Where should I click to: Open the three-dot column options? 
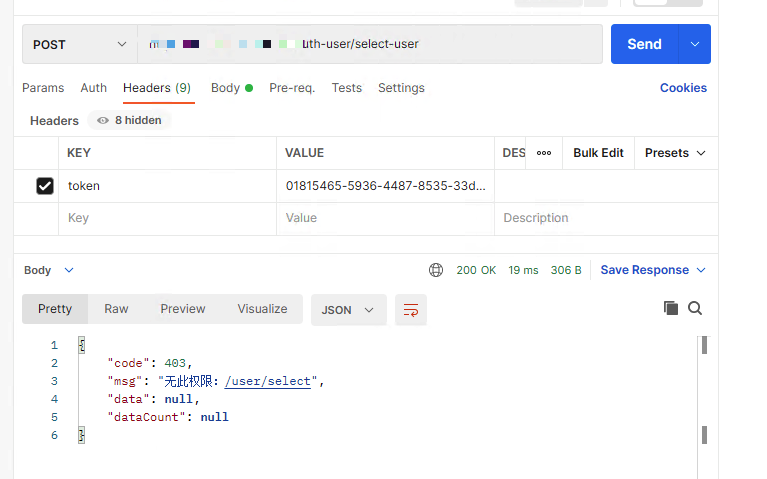tap(544, 153)
